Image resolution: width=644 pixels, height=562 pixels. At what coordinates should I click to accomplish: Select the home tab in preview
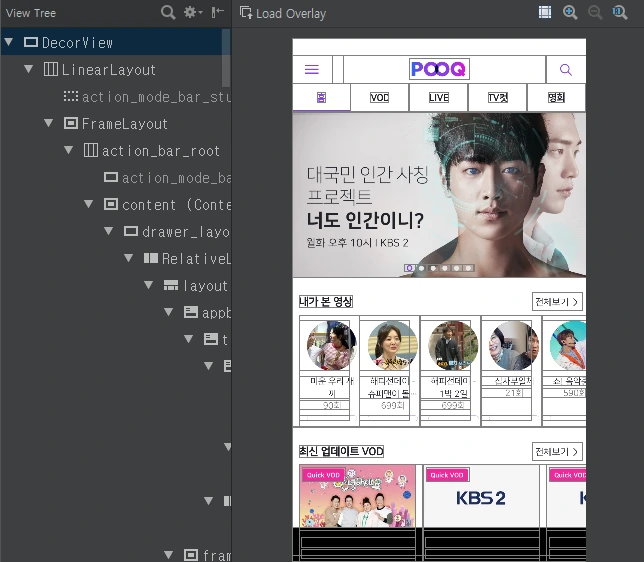[x=321, y=97]
